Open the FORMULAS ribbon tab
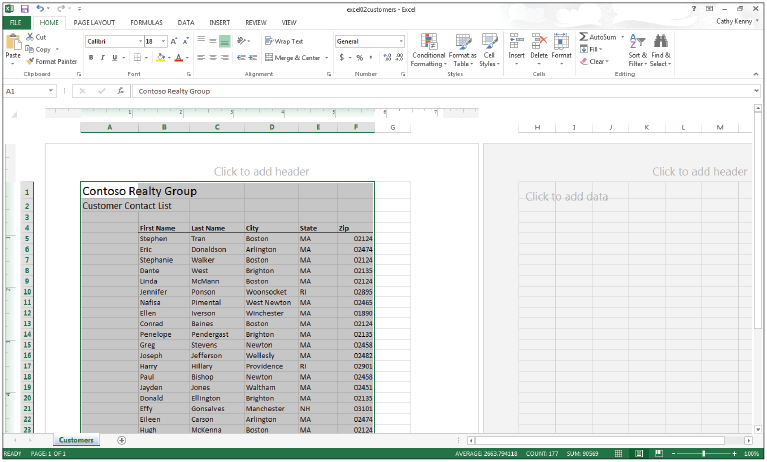 coord(146,21)
